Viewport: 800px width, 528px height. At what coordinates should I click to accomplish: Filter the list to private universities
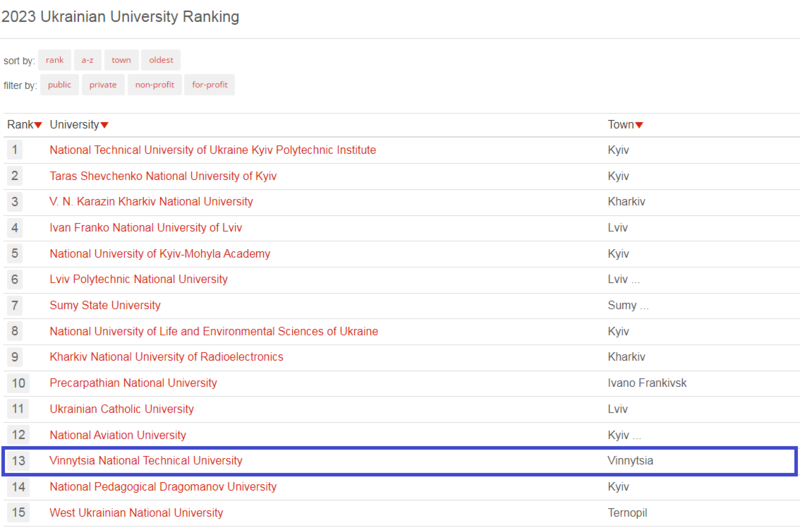pos(103,85)
